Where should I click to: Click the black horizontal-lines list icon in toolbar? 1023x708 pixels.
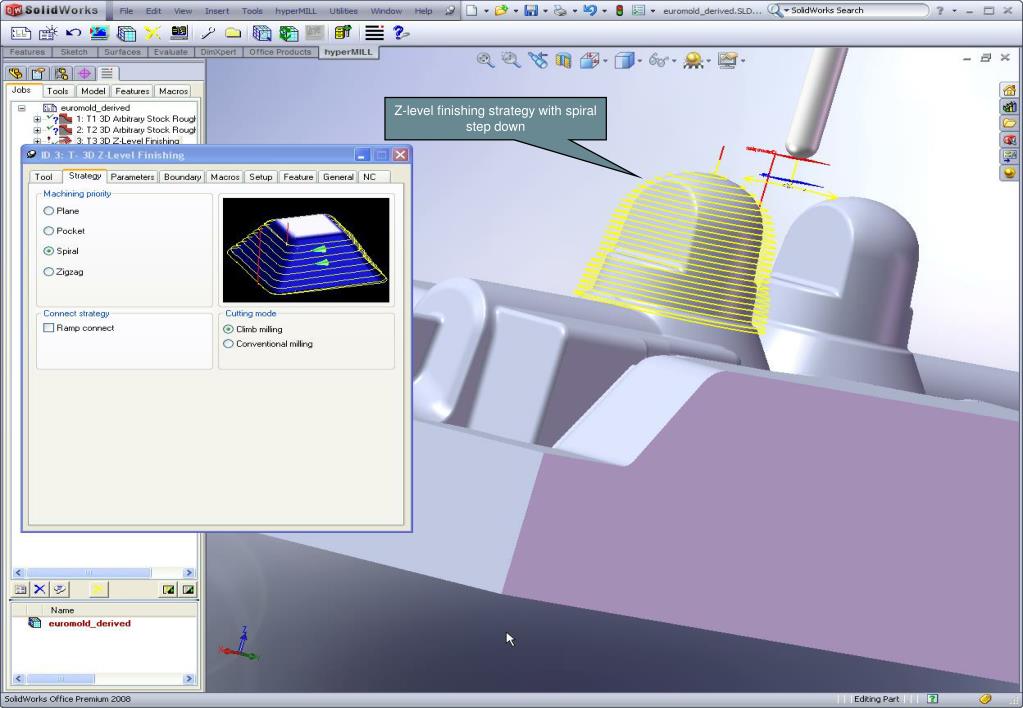point(374,33)
